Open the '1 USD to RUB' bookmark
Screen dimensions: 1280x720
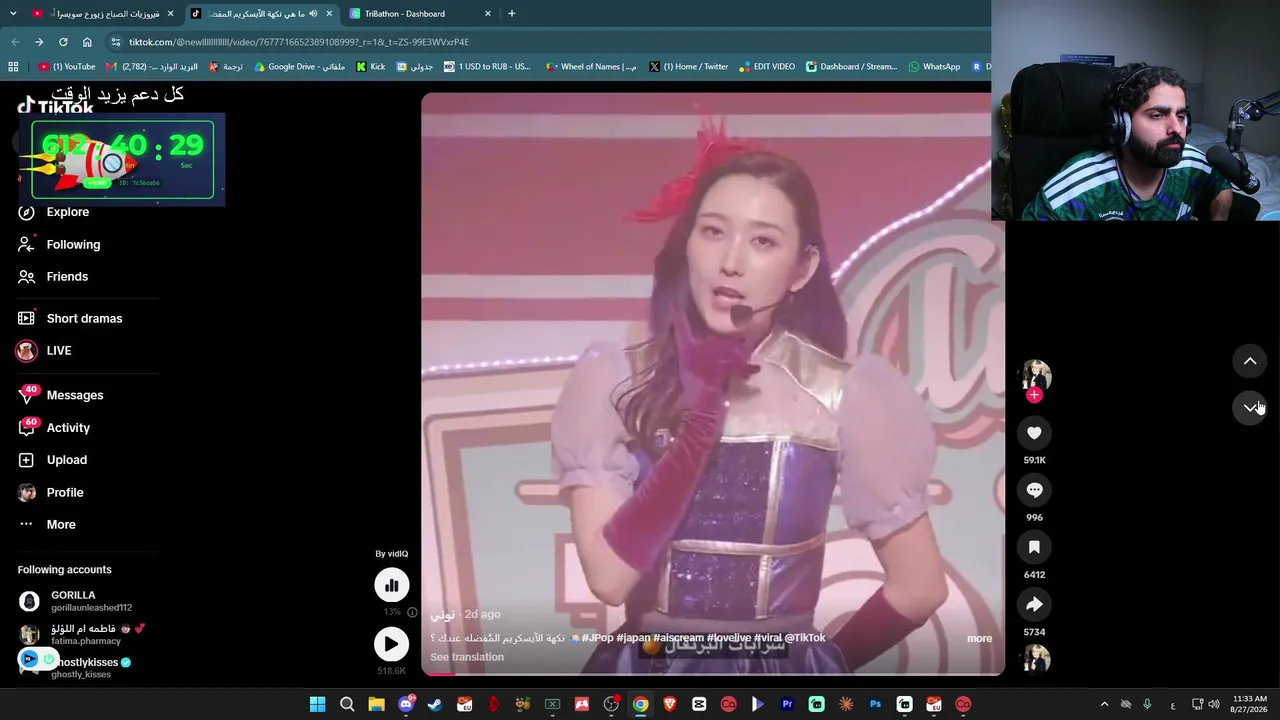[x=487, y=67]
